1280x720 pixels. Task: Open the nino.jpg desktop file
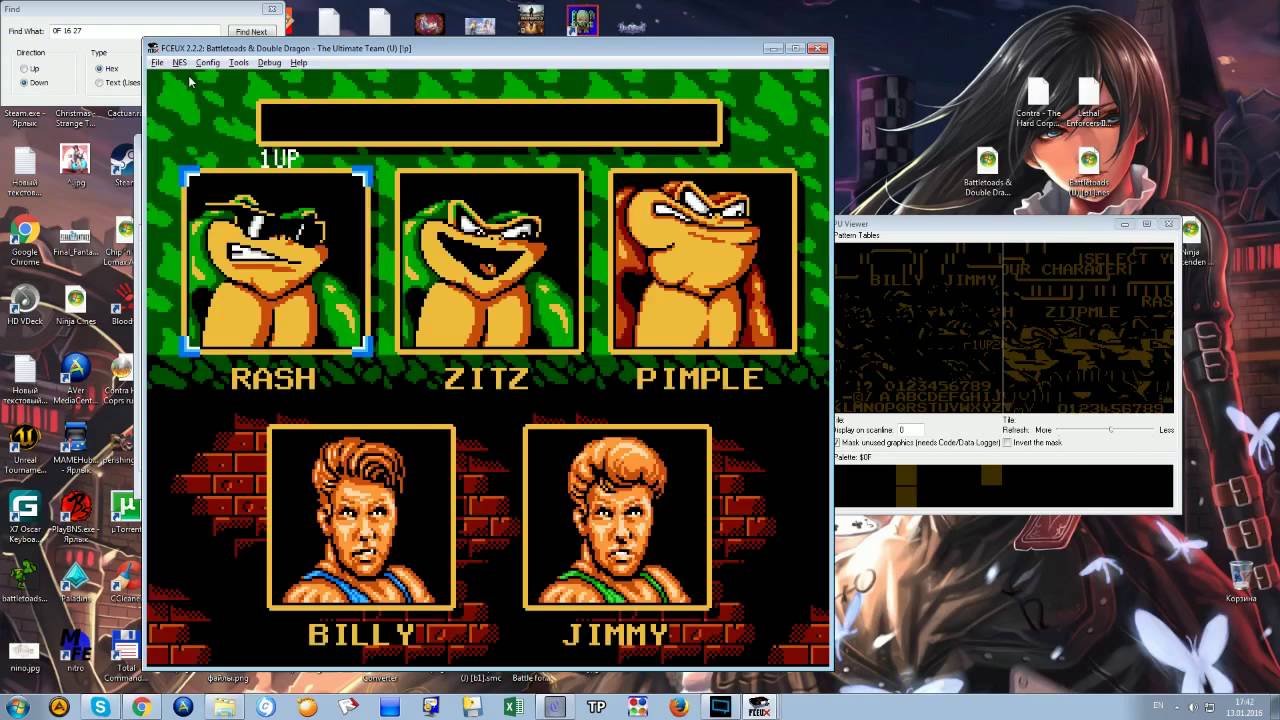pyautogui.click(x=24, y=655)
